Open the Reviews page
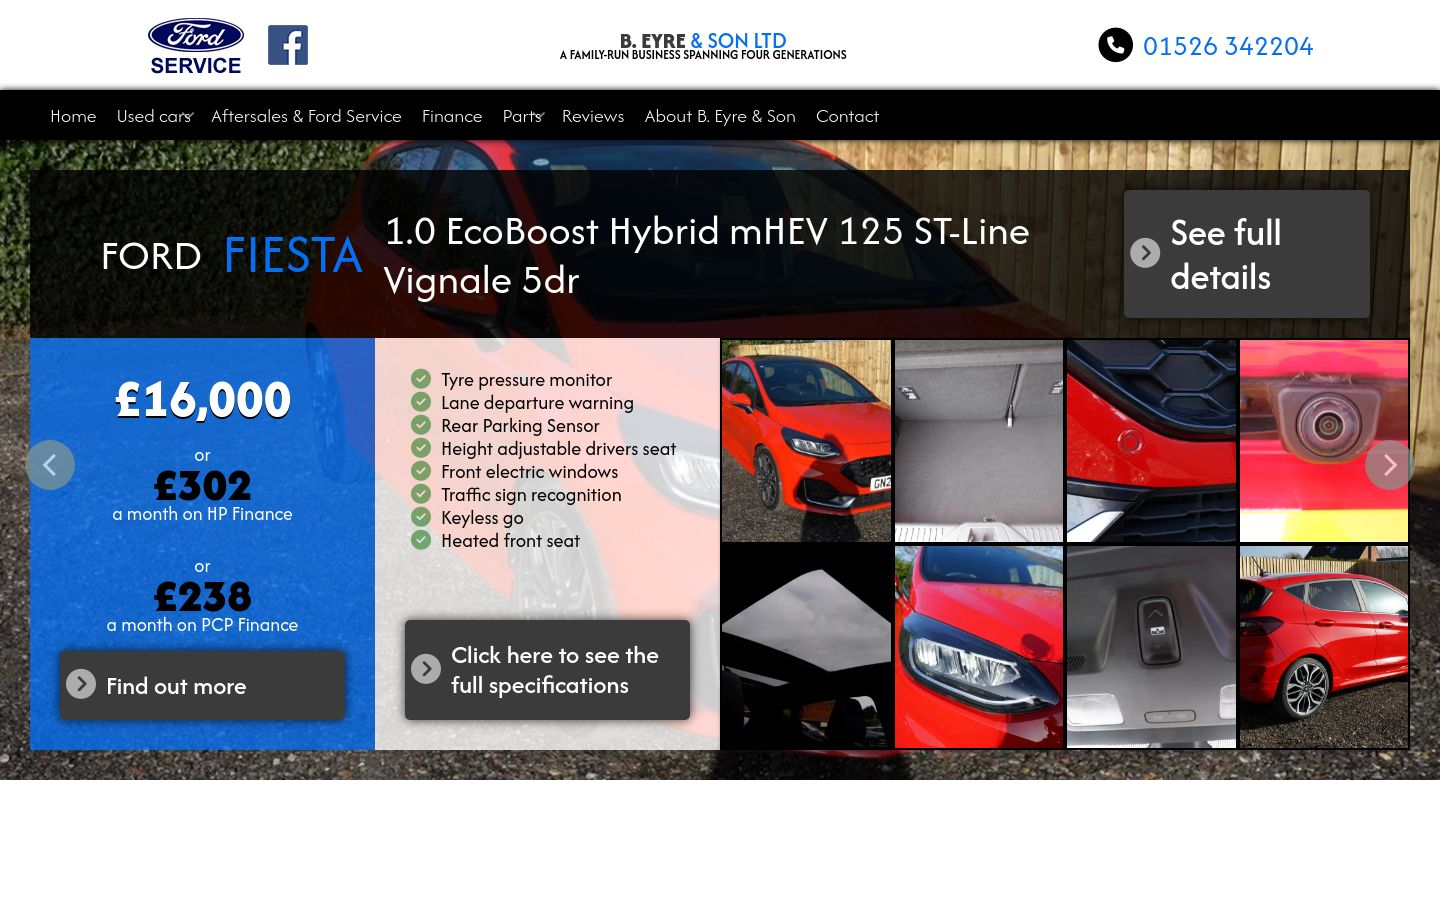The height and width of the screenshot is (900, 1440). tap(593, 116)
